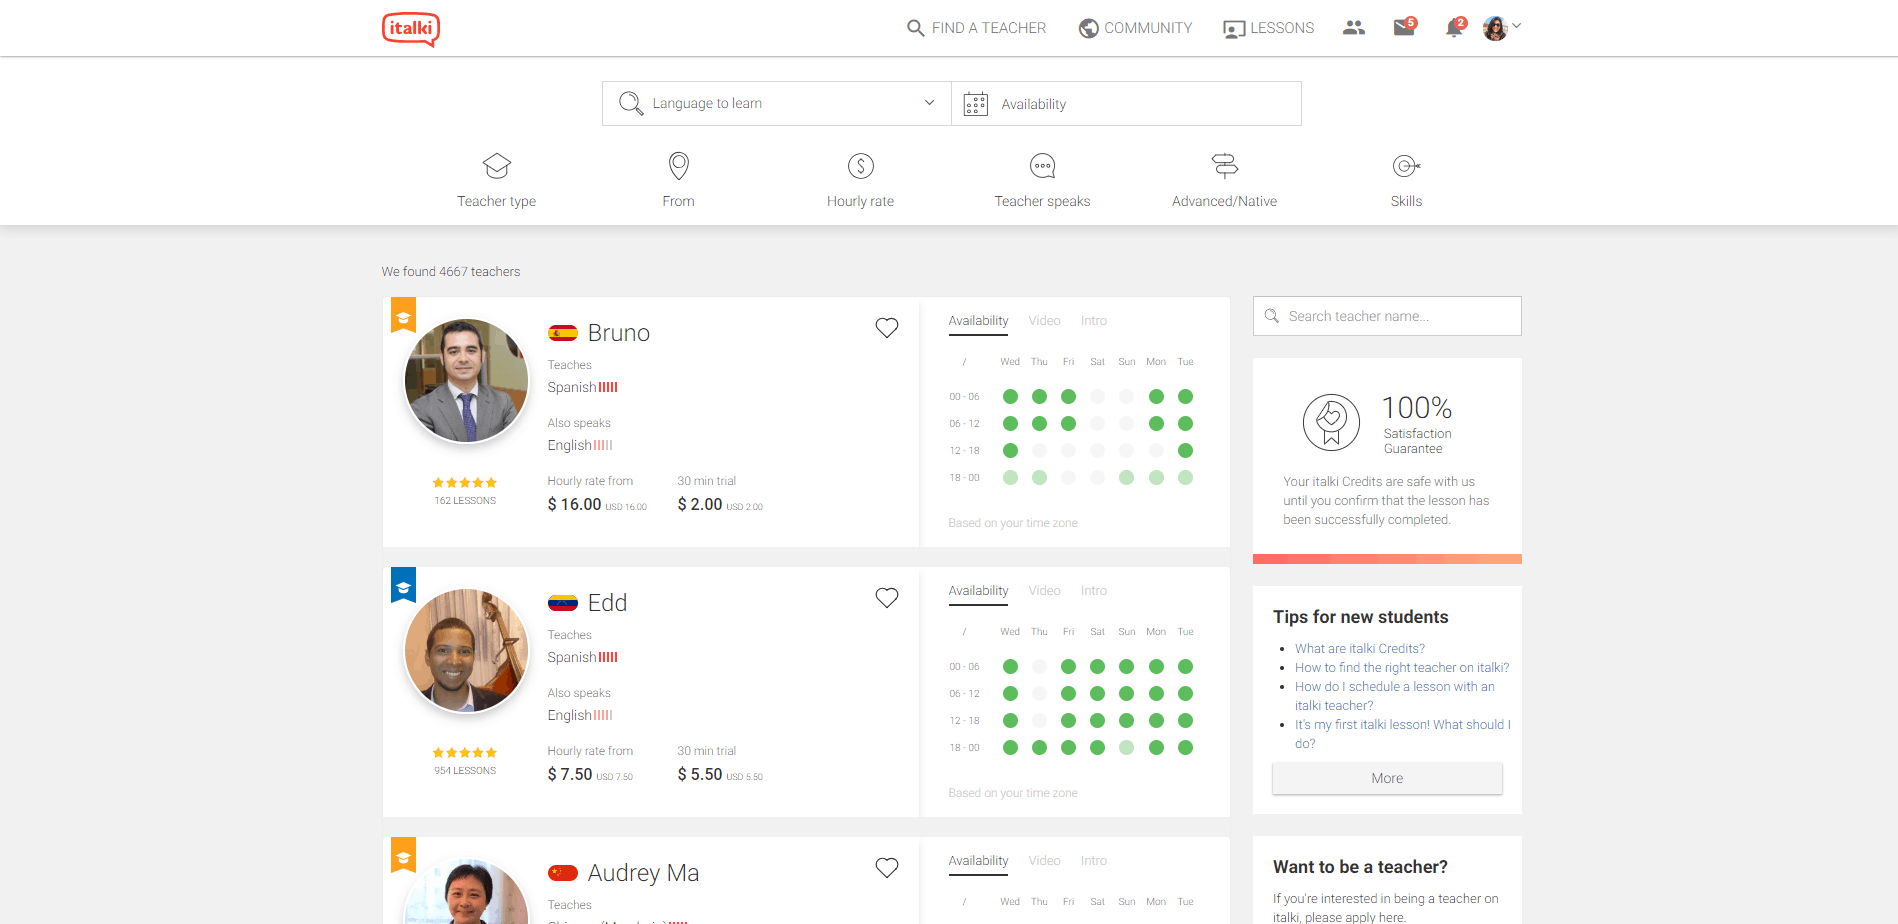Click Bruno's Wed 00-06 availability dot

1010,397
